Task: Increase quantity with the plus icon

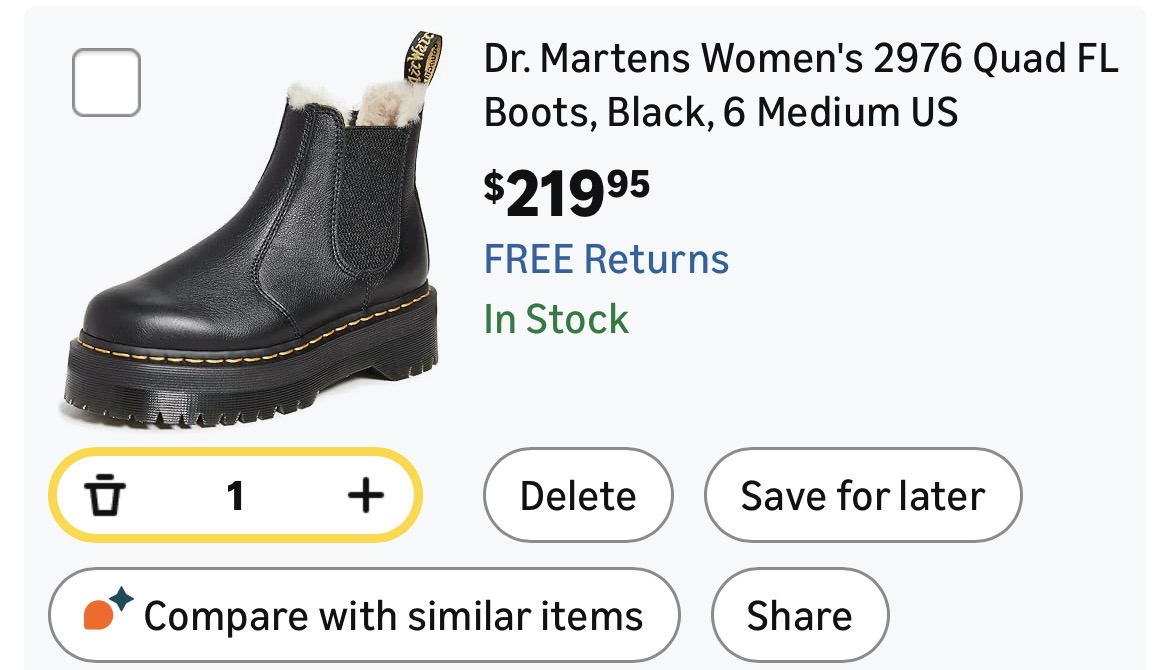Action: (365, 495)
